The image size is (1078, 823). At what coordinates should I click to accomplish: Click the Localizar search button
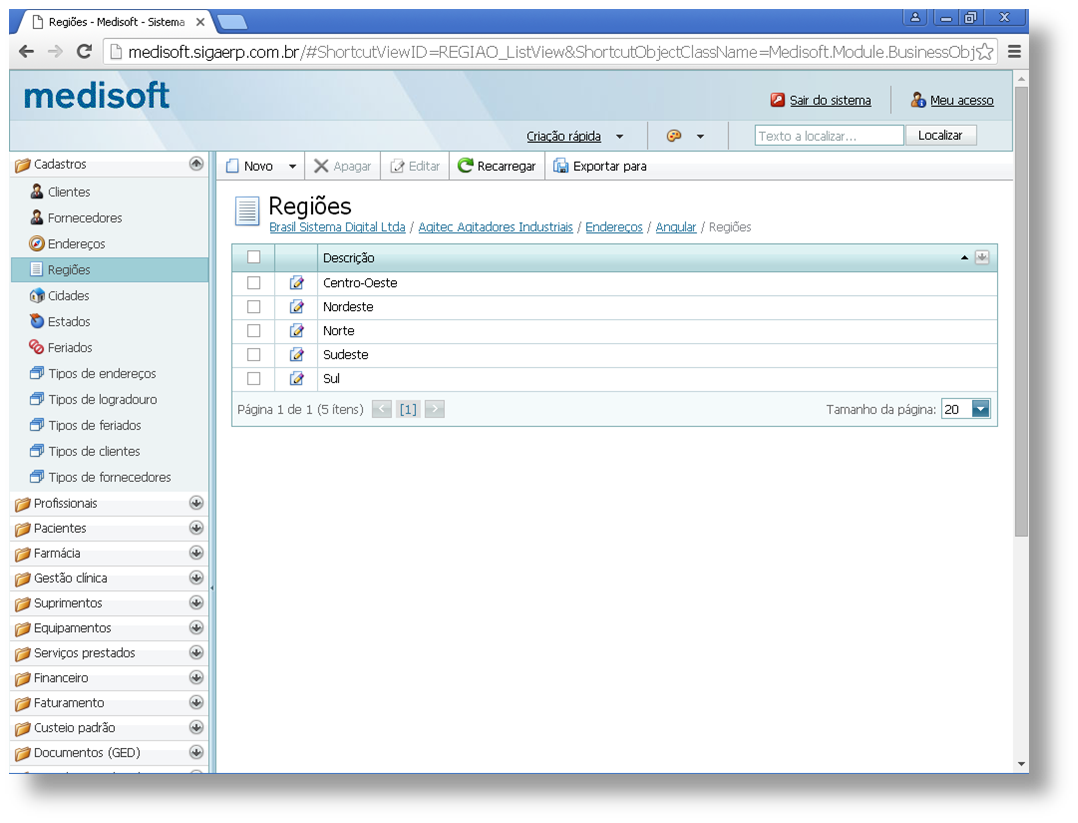(940, 135)
